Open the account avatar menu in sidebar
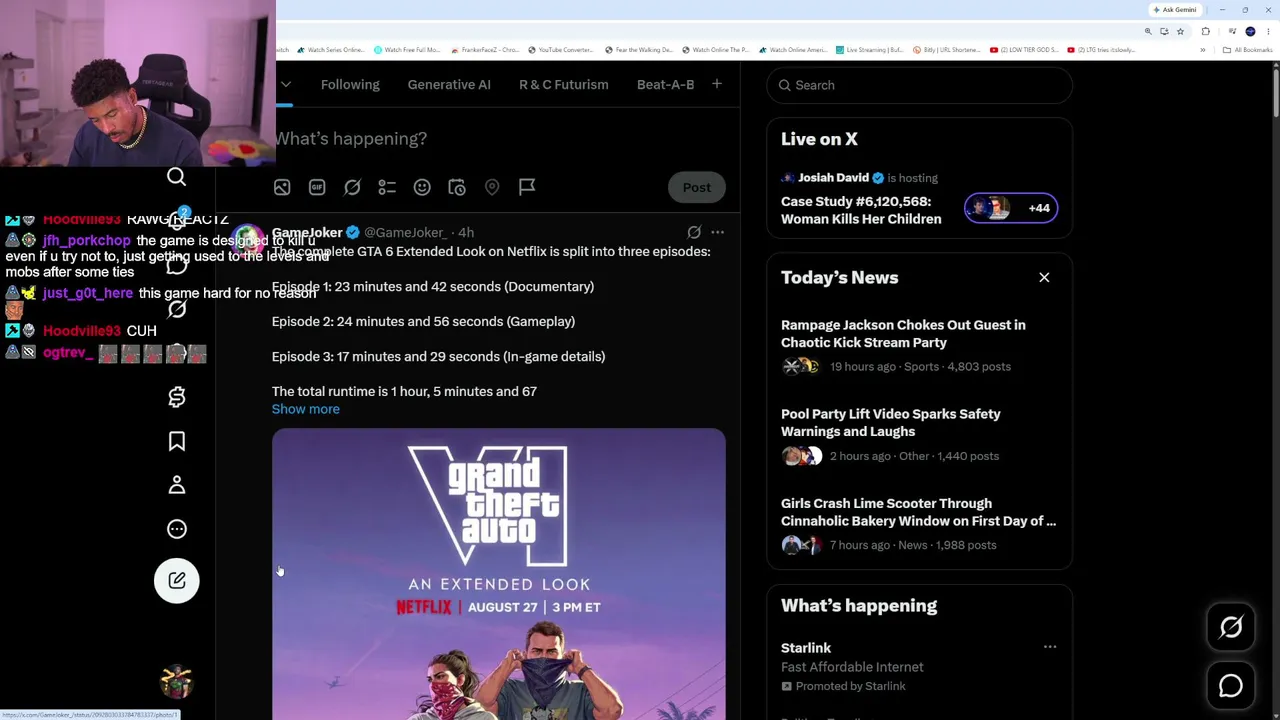 176,682
